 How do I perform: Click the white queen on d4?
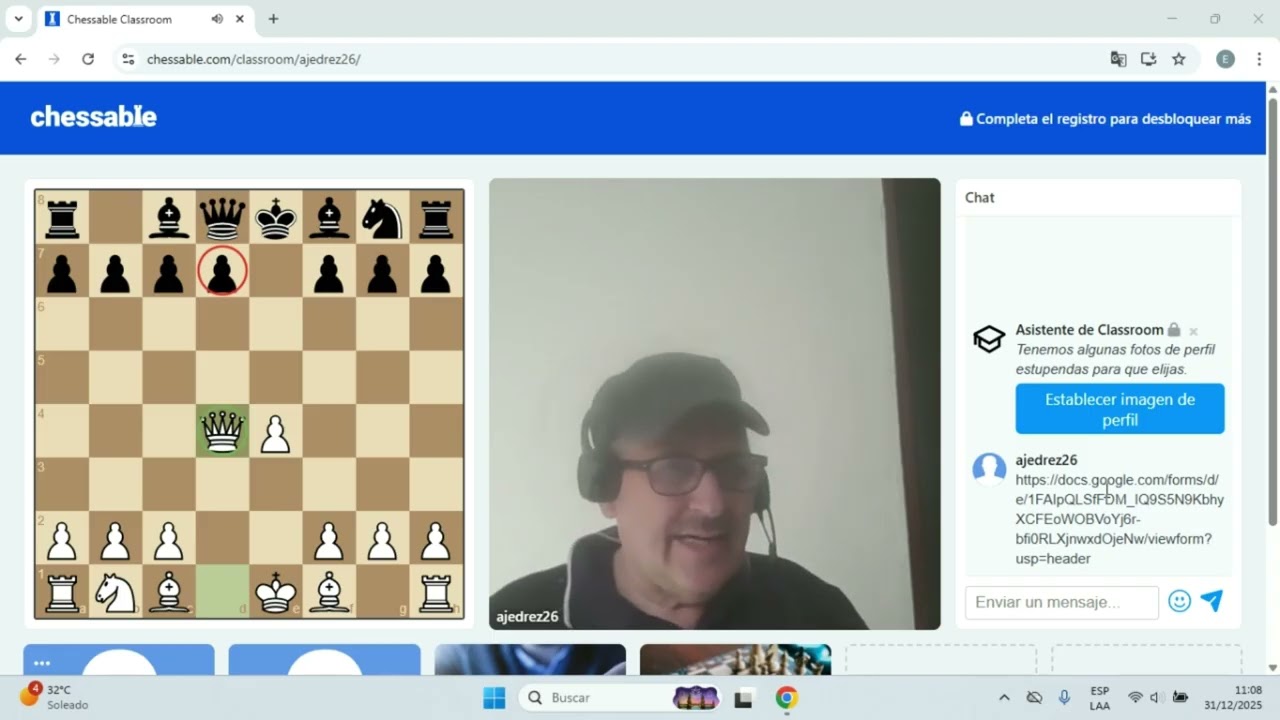pyautogui.click(x=222, y=431)
